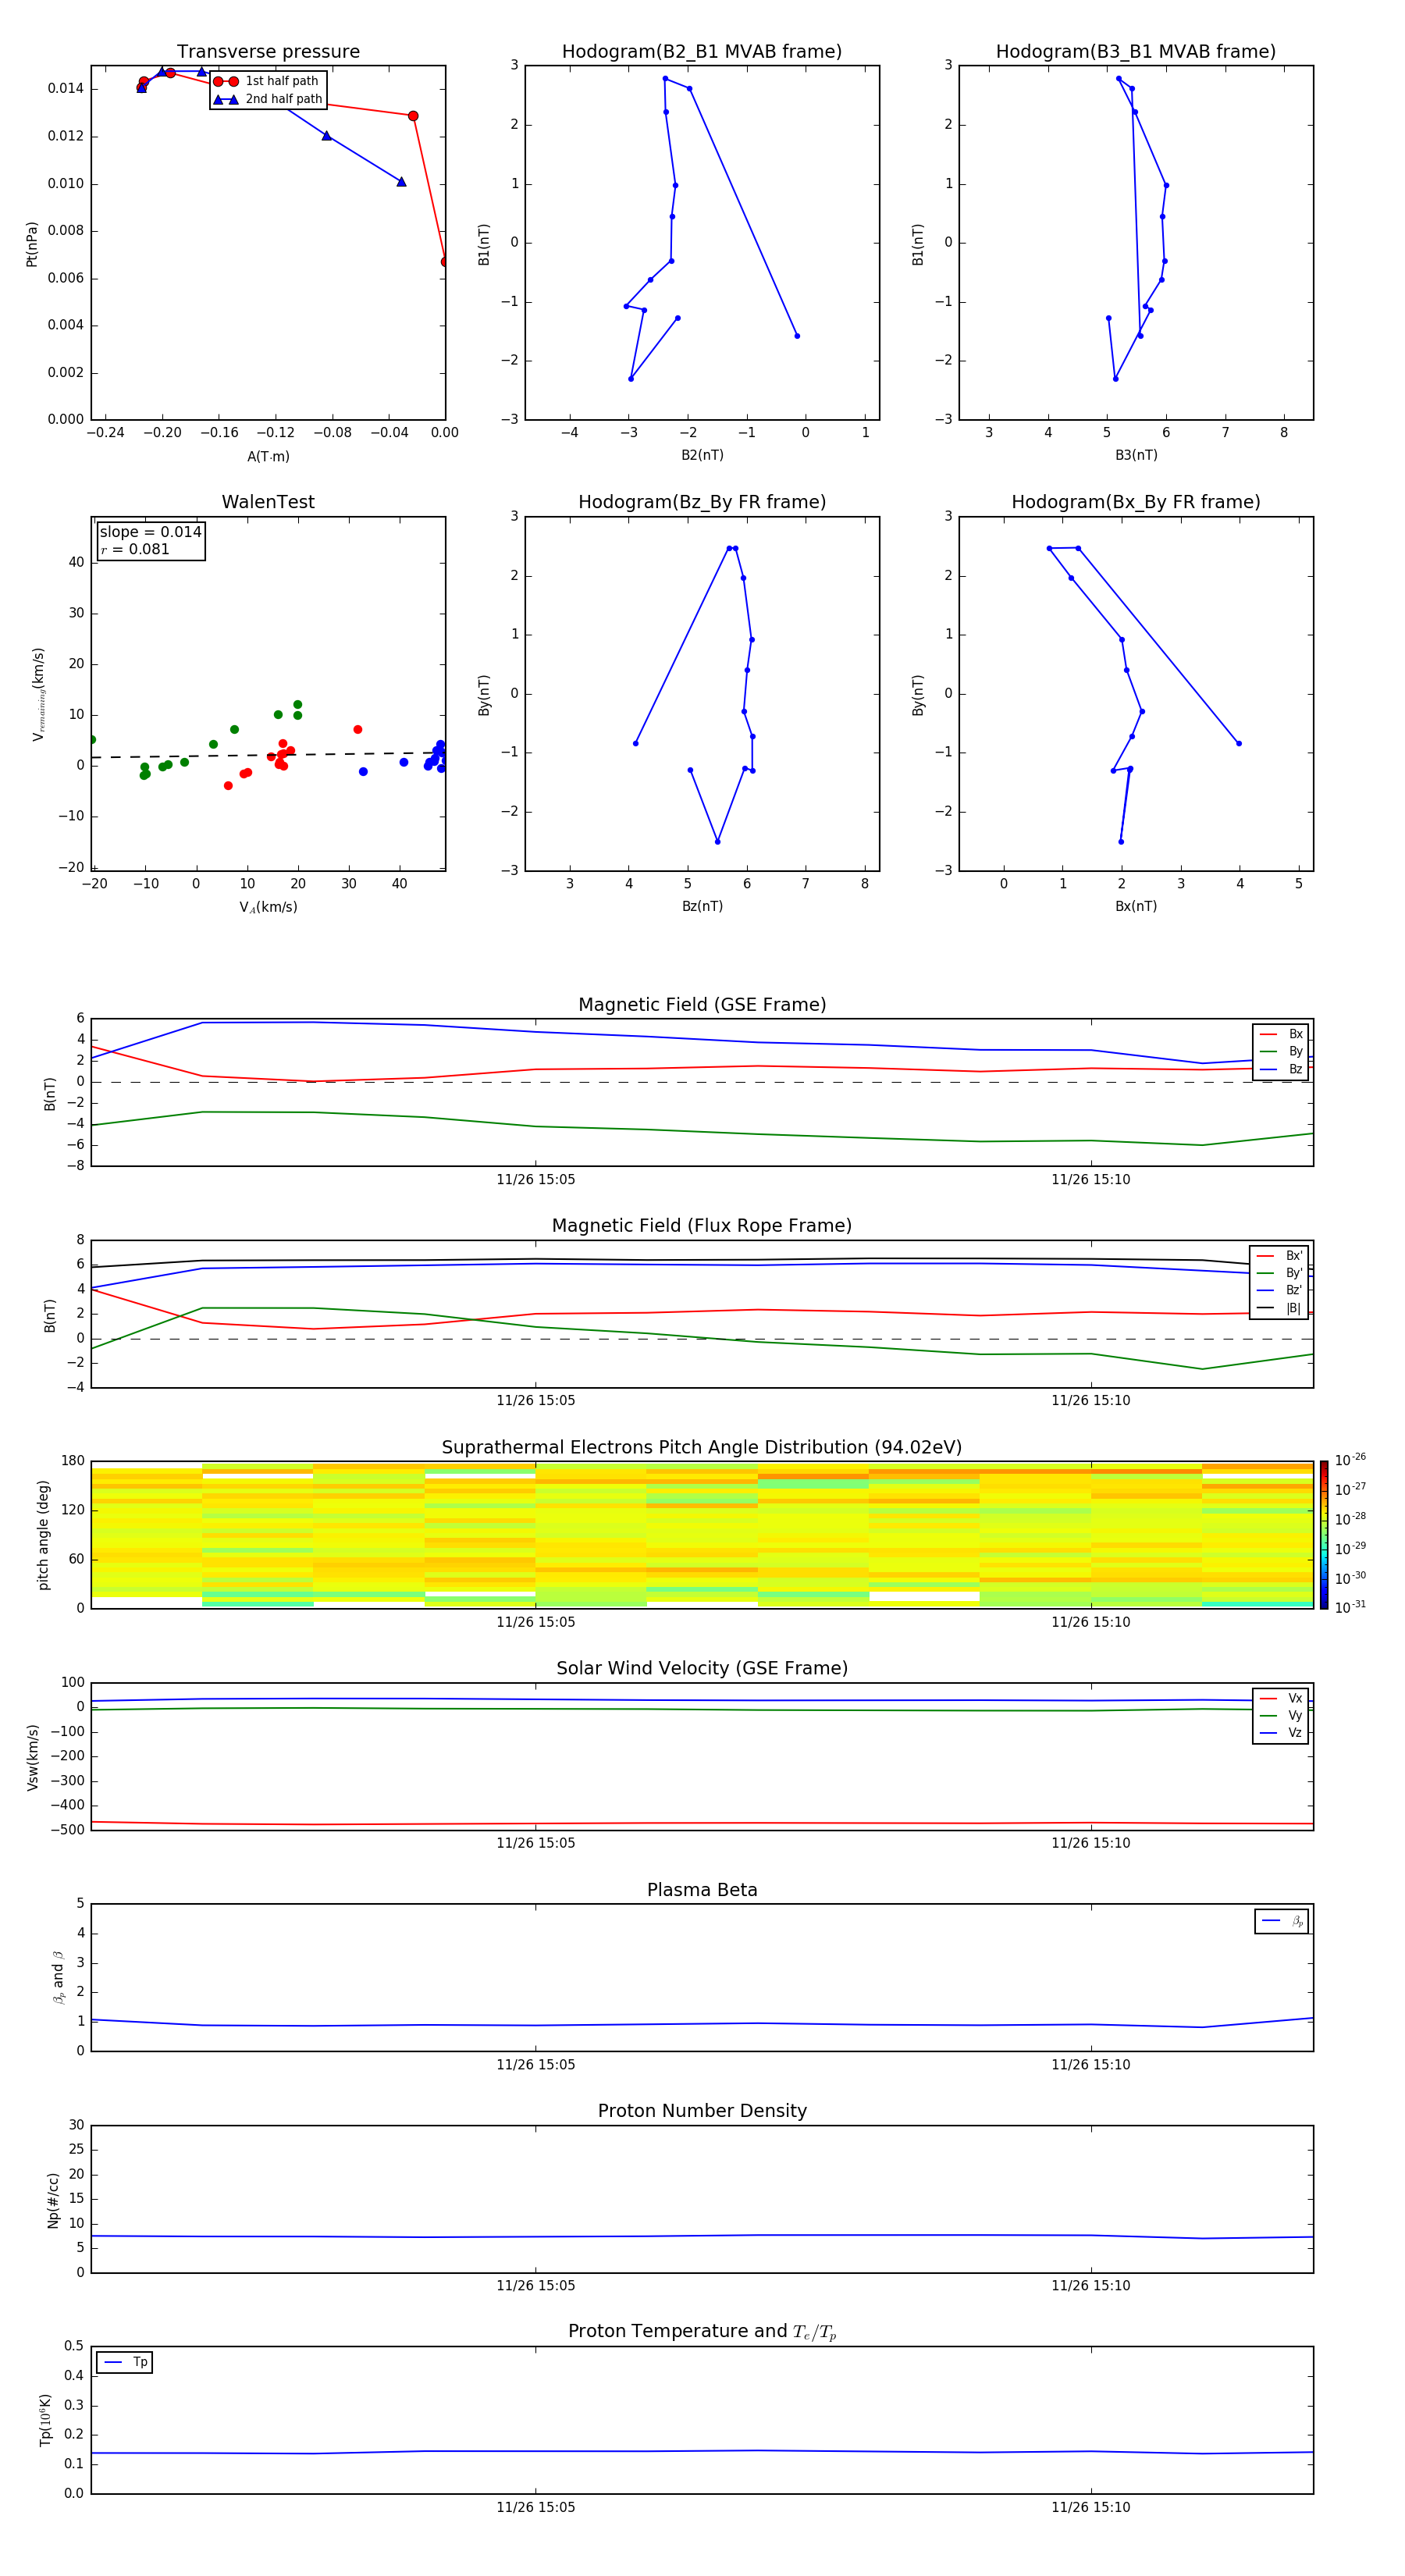Click the "Tp" legend entry

pyautogui.click(x=125, y=2362)
